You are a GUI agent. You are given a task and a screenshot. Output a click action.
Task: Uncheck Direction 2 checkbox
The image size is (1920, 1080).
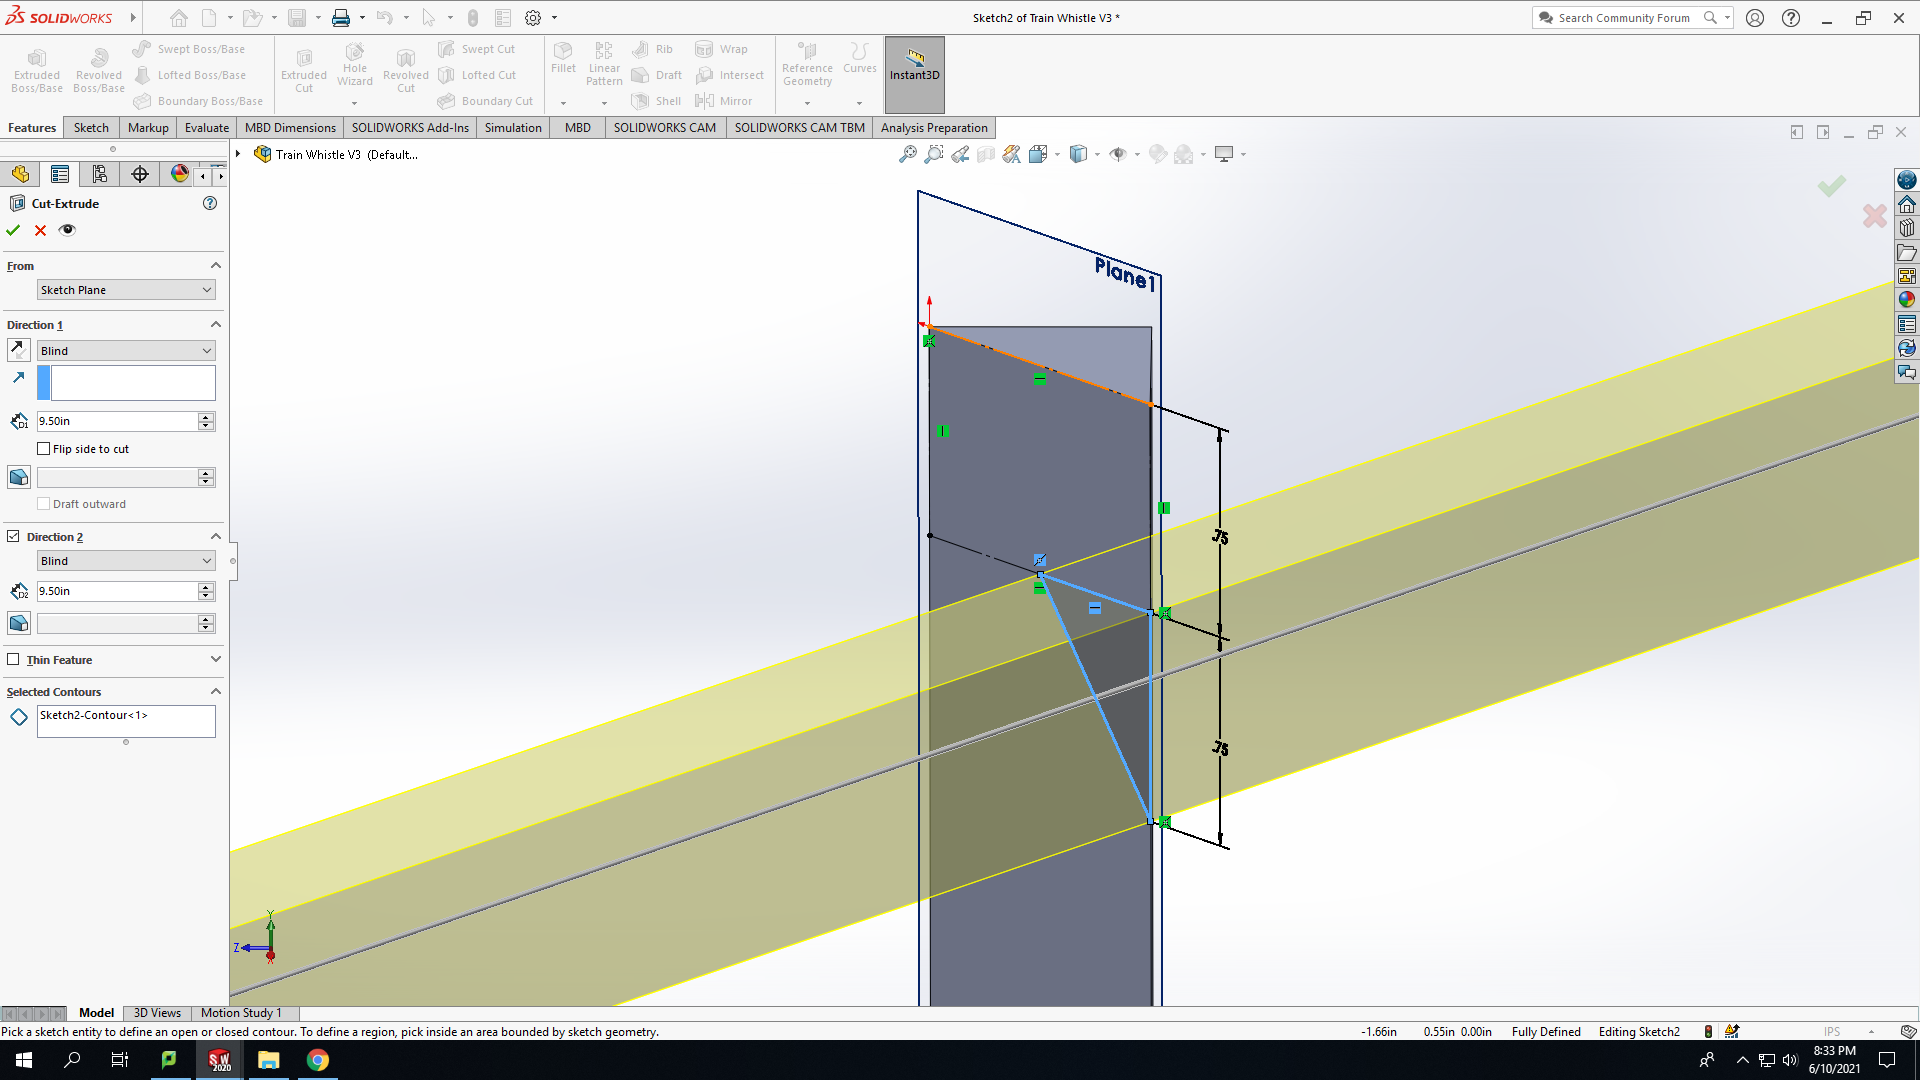click(13, 536)
